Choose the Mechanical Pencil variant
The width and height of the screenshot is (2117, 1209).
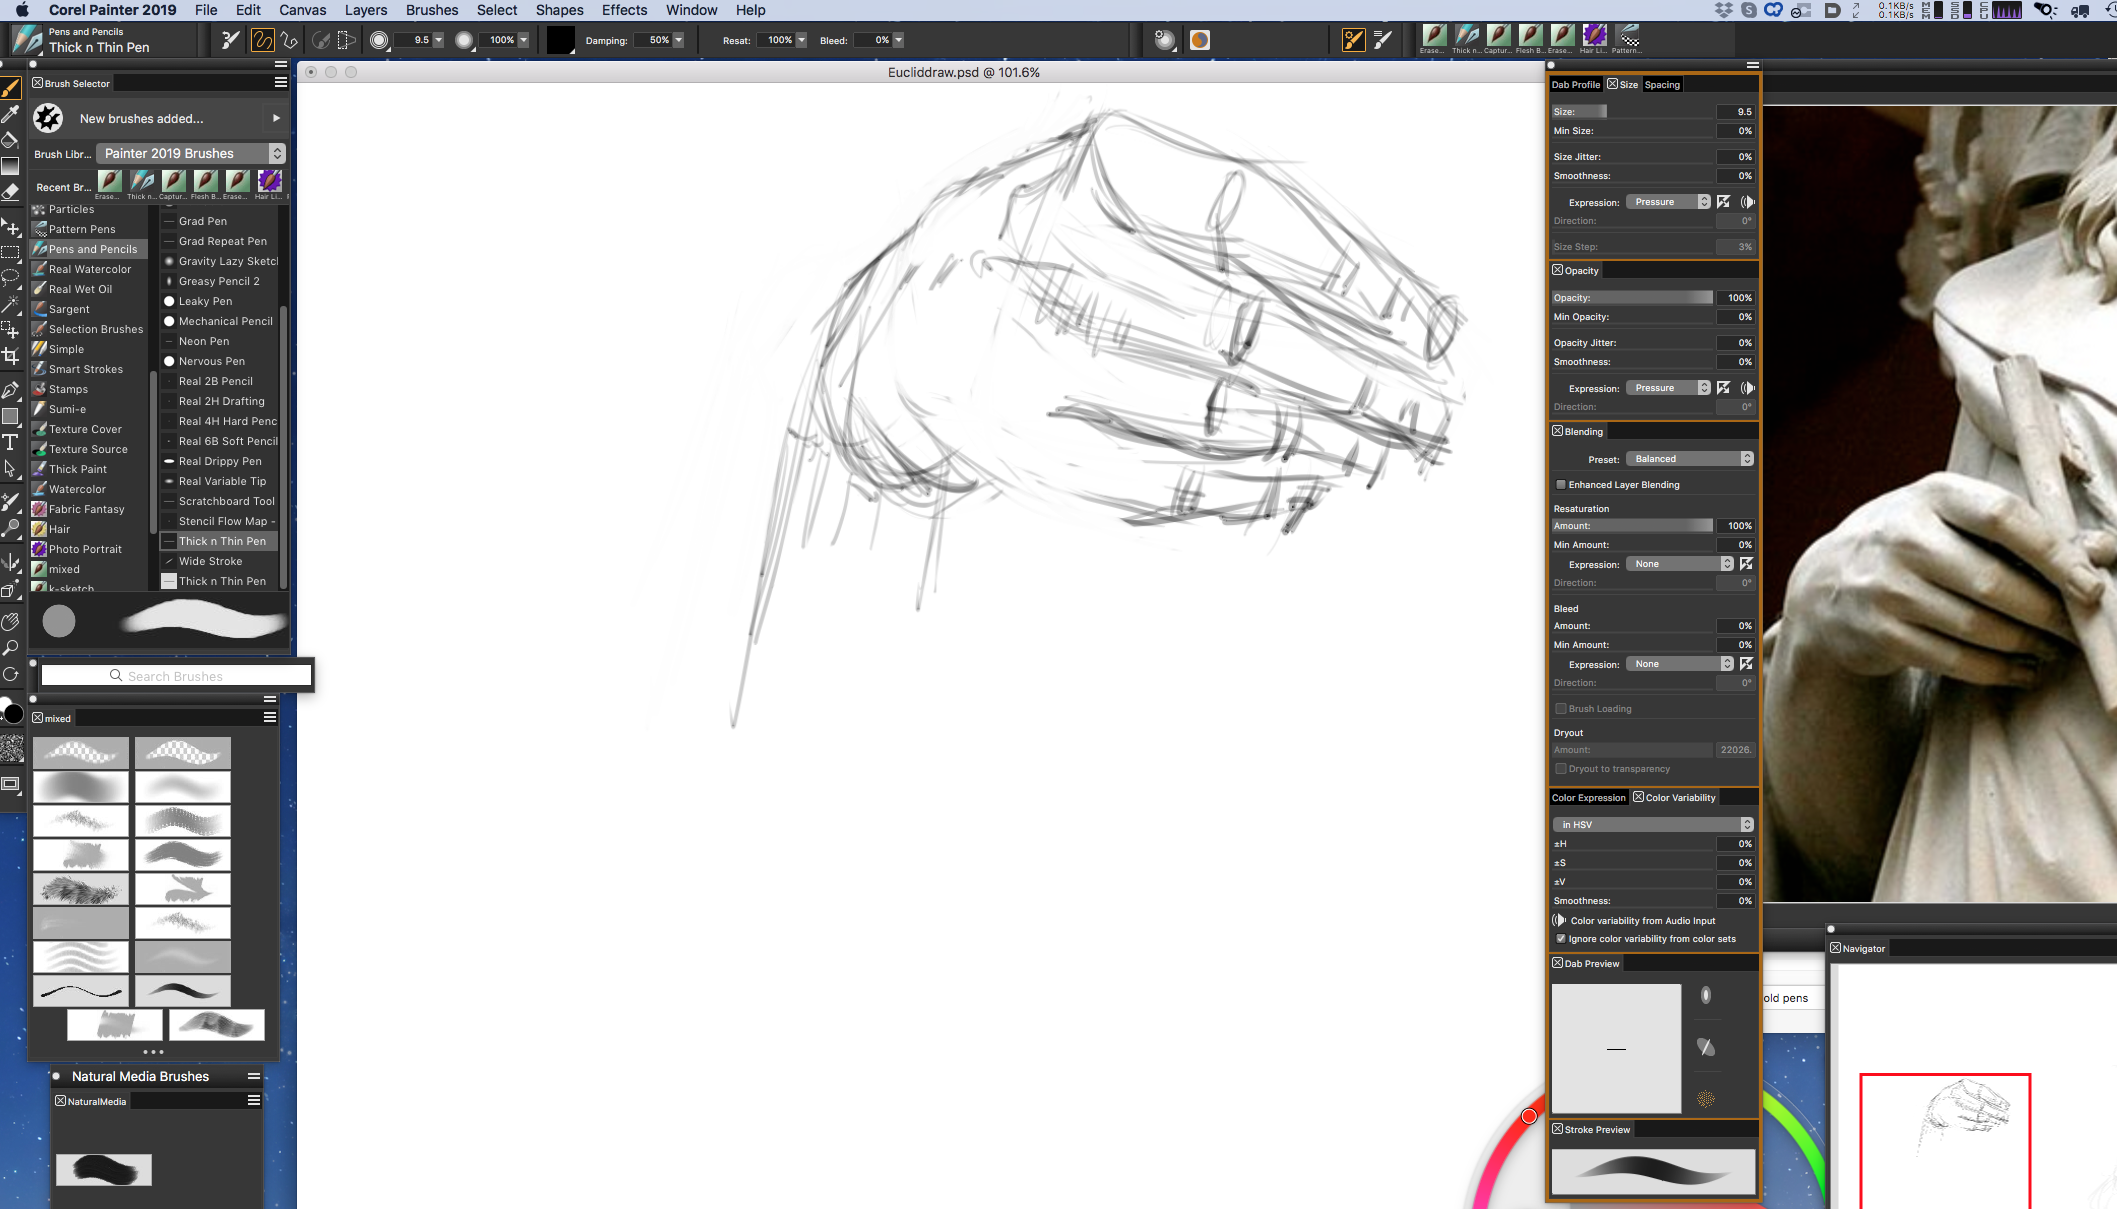[x=219, y=321]
